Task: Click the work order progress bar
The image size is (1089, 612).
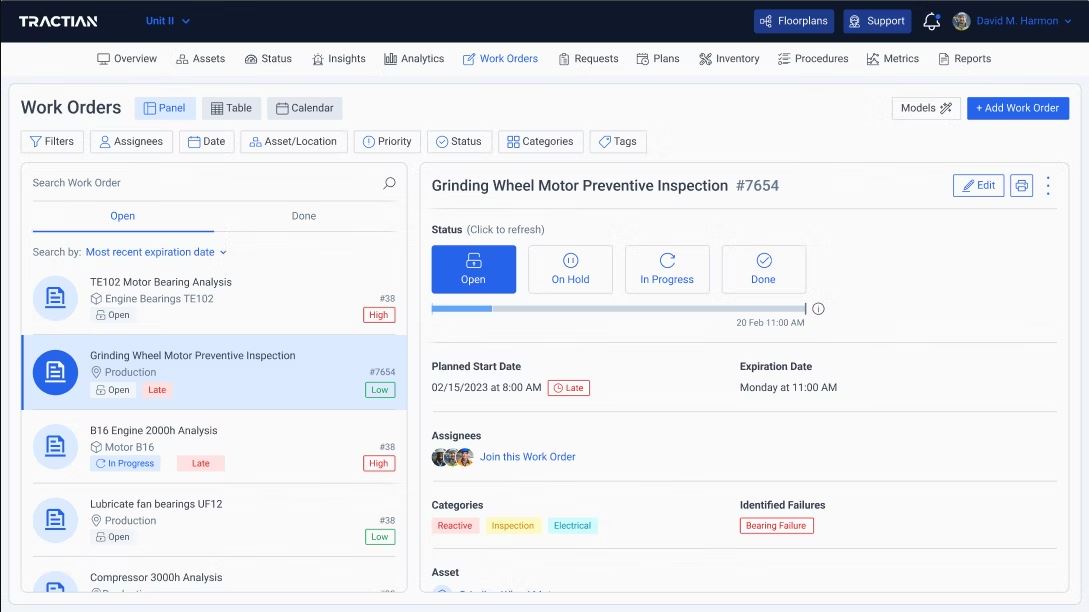Action: pos(618,309)
